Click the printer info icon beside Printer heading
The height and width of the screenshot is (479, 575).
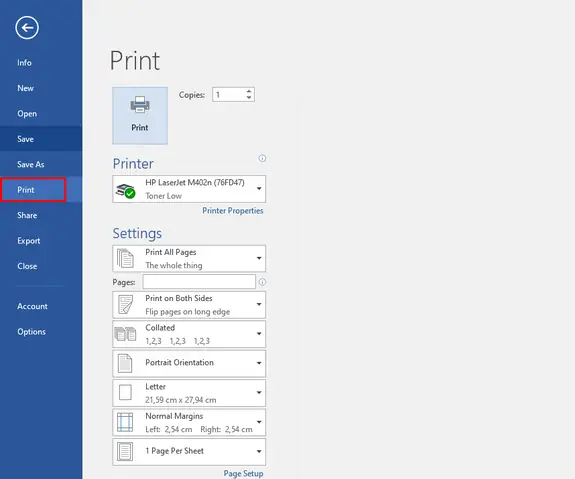click(262, 158)
